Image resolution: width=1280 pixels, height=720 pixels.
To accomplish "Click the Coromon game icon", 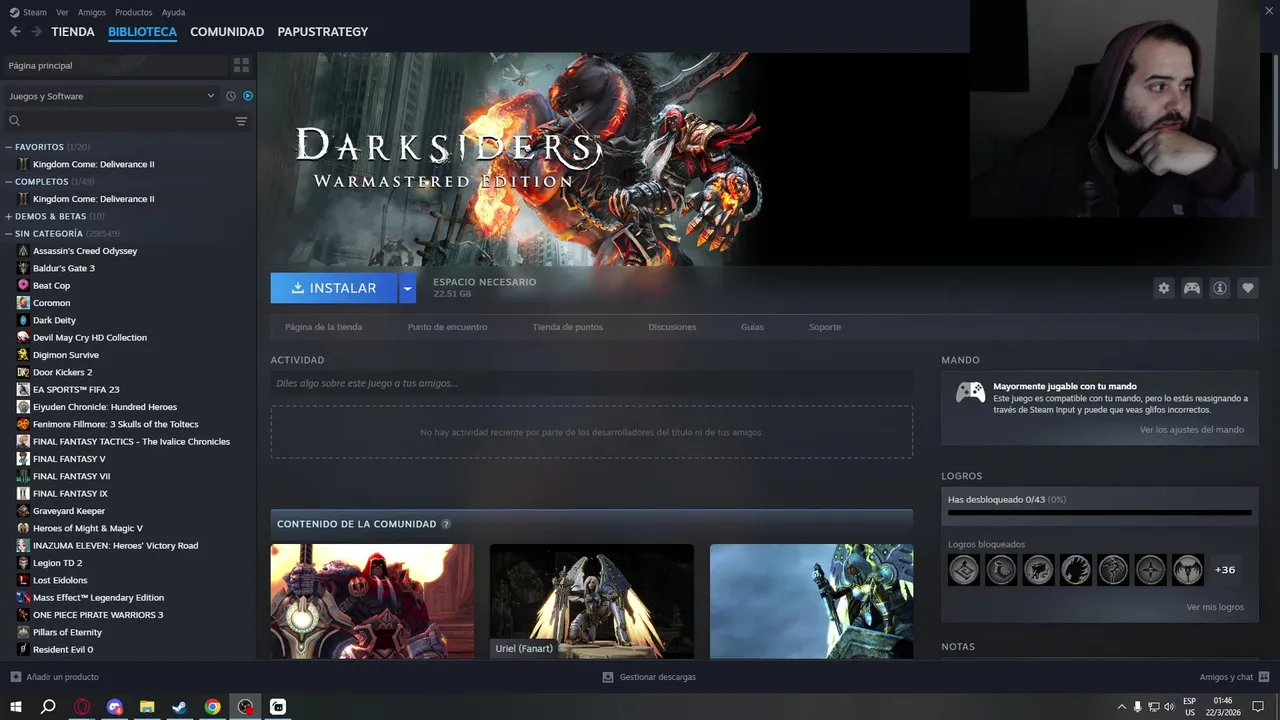I will [x=23, y=303].
